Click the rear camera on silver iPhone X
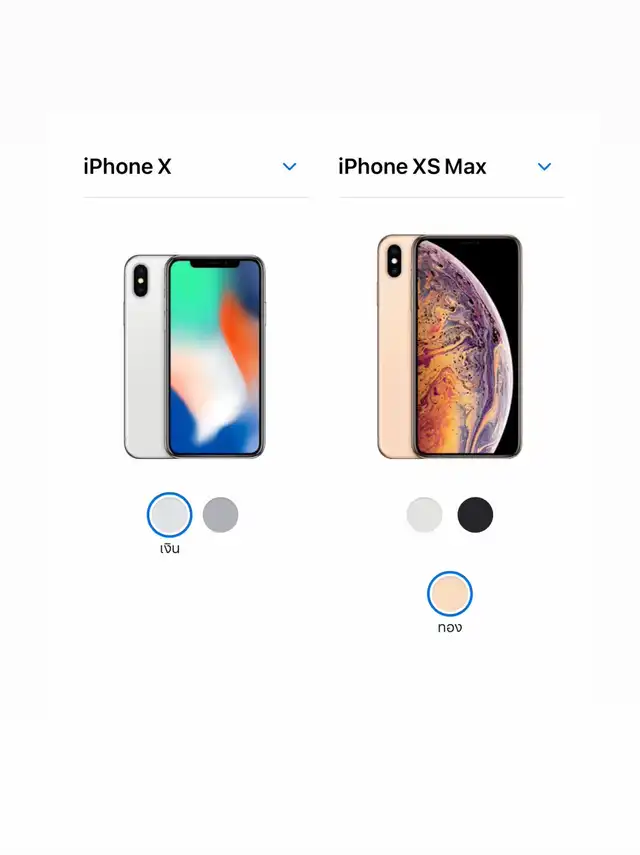 coord(141,280)
